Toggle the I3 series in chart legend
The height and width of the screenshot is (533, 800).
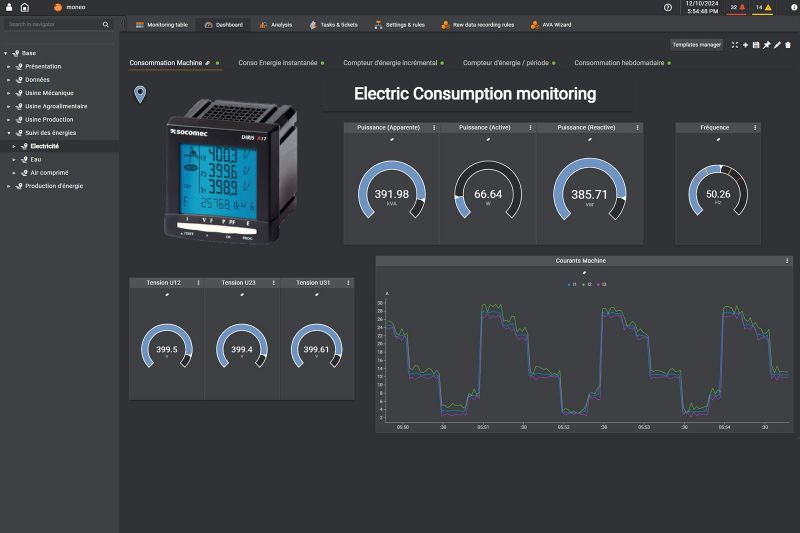(x=601, y=285)
